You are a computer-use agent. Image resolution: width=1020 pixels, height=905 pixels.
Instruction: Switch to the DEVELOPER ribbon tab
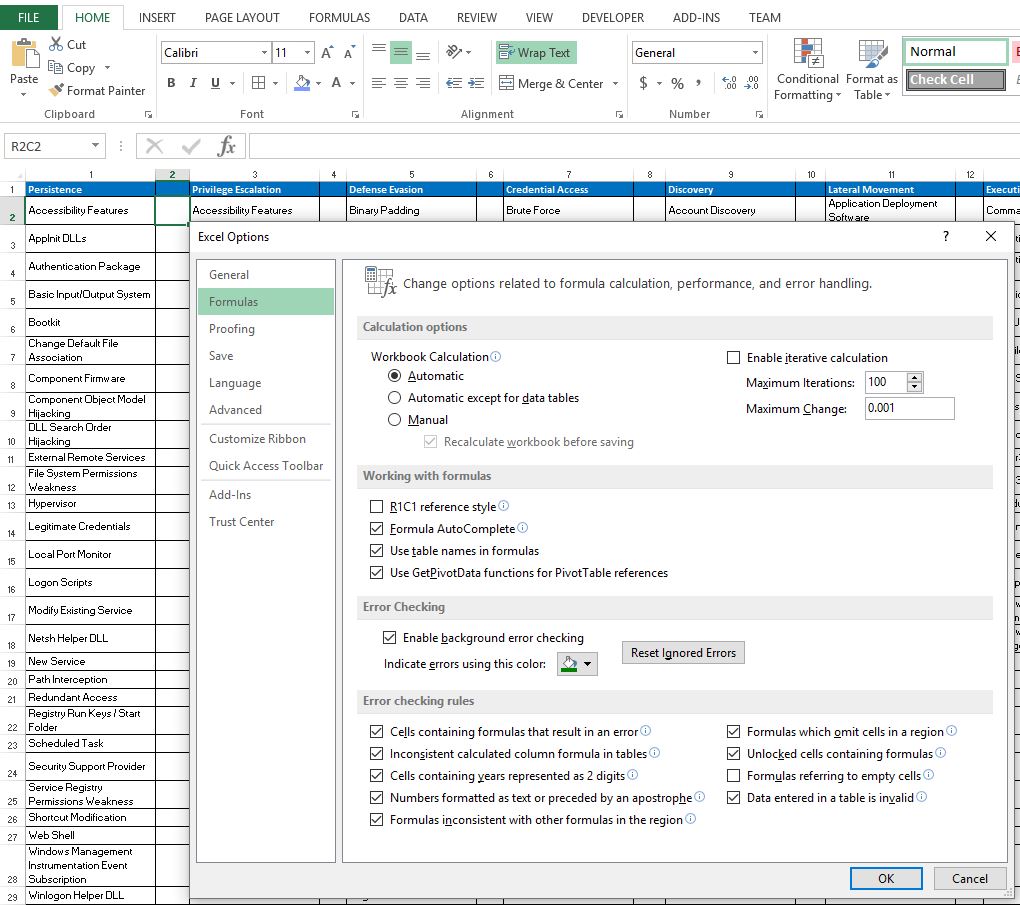click(x=613, y=18)
